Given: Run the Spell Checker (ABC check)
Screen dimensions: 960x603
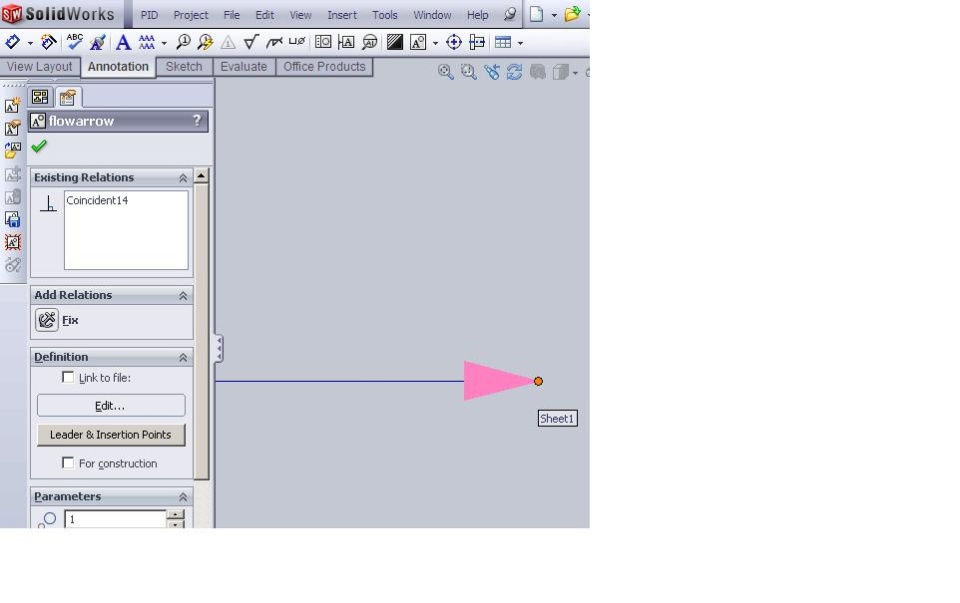Looking at the screenshot, I should tap(75, 42).
